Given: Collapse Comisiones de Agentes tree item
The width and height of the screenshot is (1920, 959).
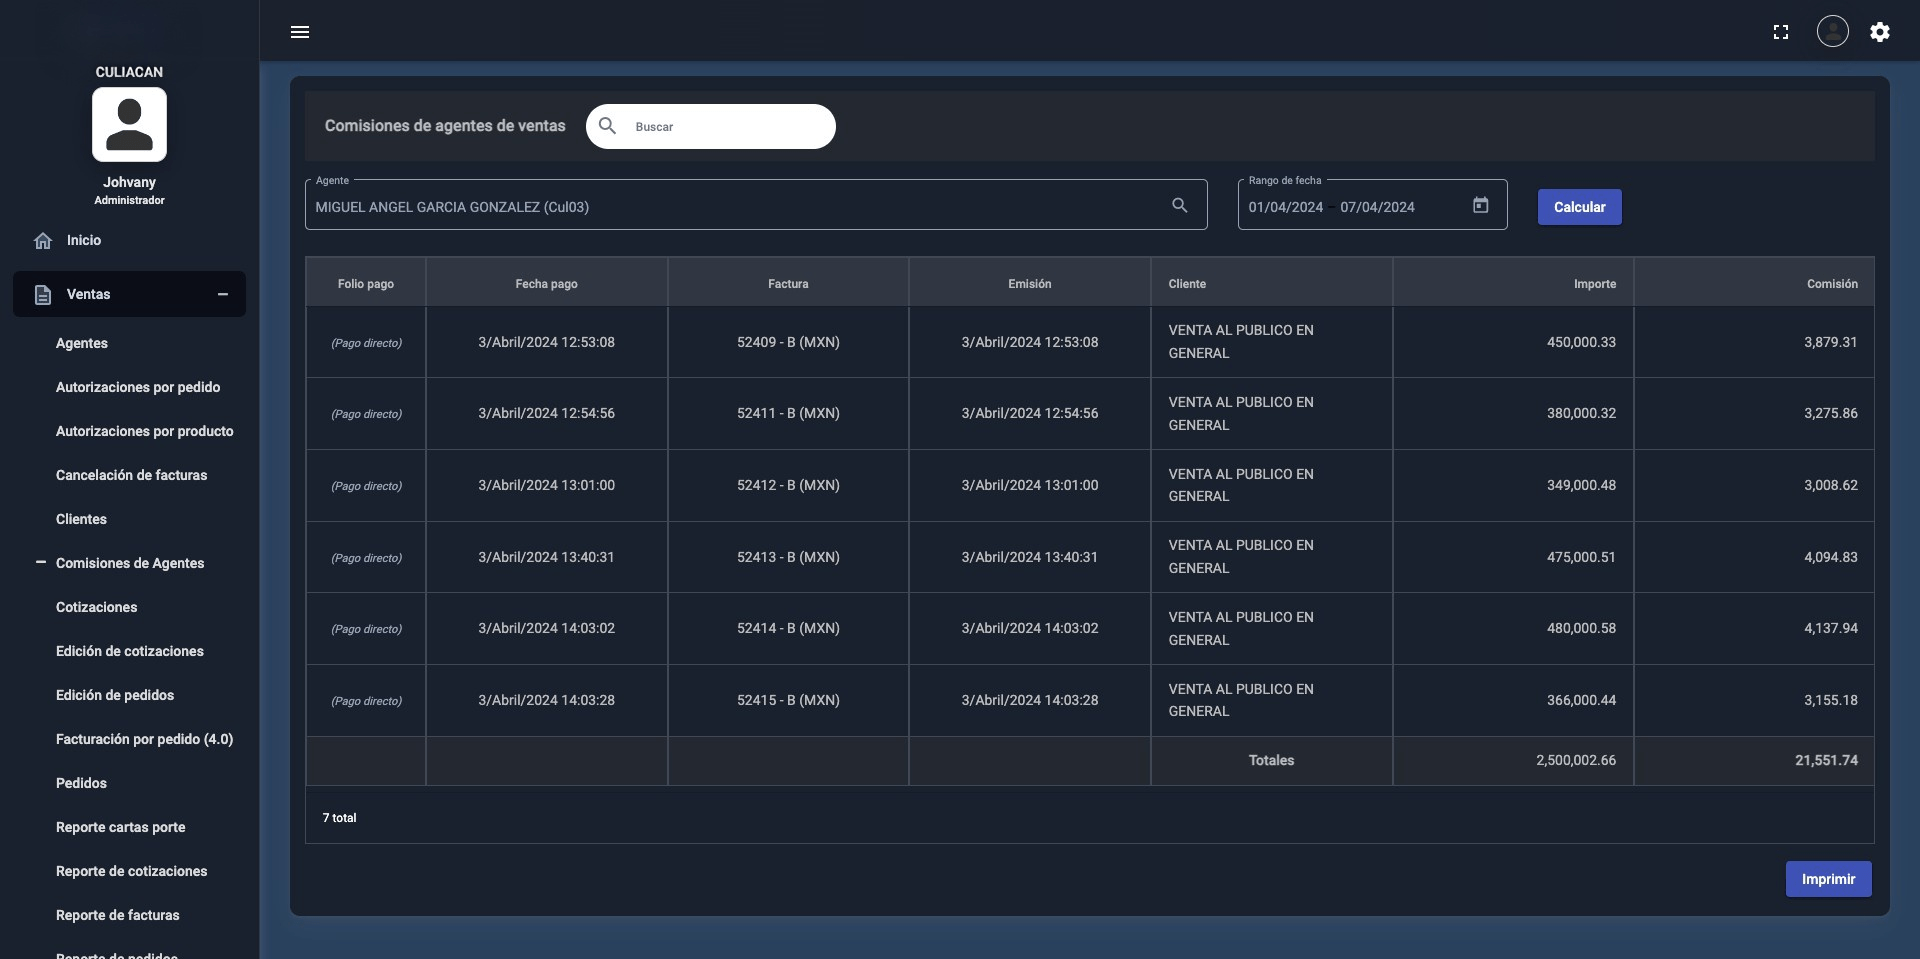Looking at the screenshot, I should coord(41,563).
